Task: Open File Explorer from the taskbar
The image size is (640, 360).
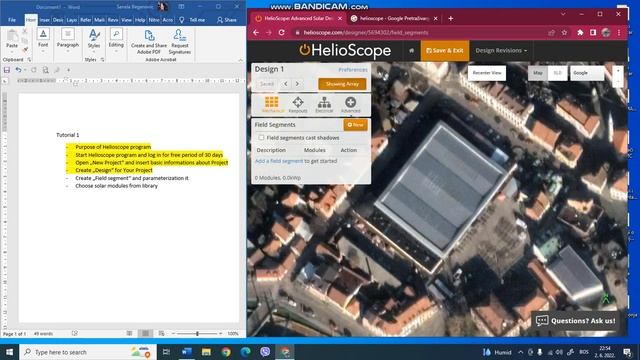Action: pos(206,351)
